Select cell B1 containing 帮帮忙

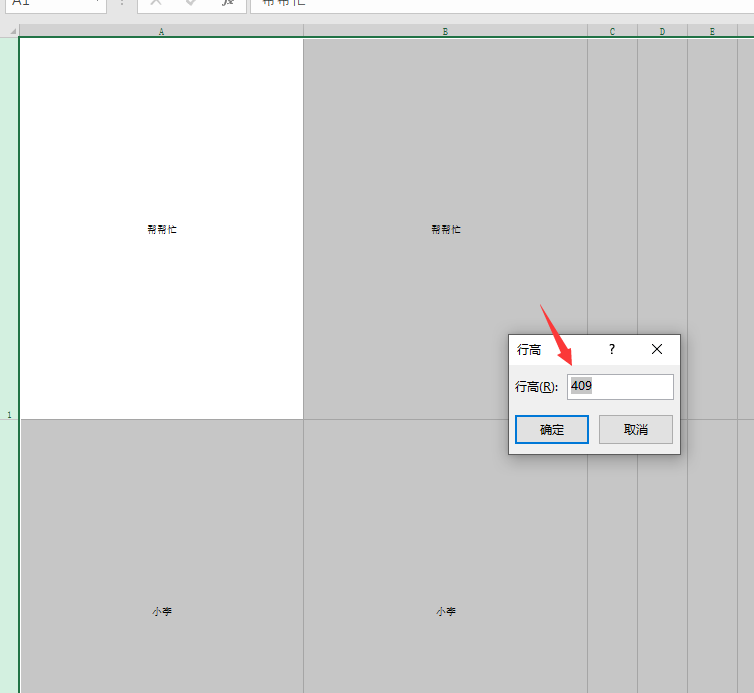point(445,228)
